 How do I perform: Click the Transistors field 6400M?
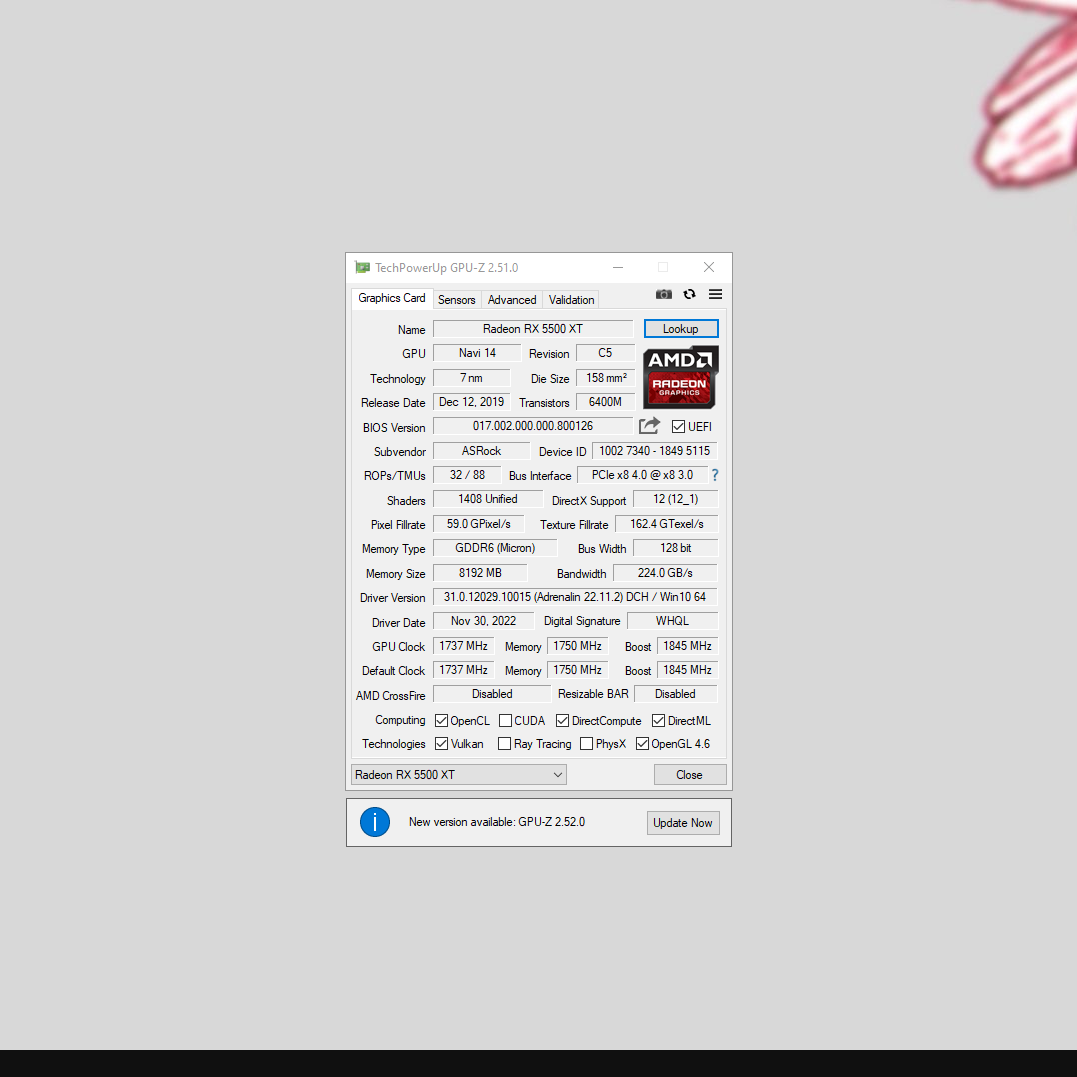coord(605,402)
